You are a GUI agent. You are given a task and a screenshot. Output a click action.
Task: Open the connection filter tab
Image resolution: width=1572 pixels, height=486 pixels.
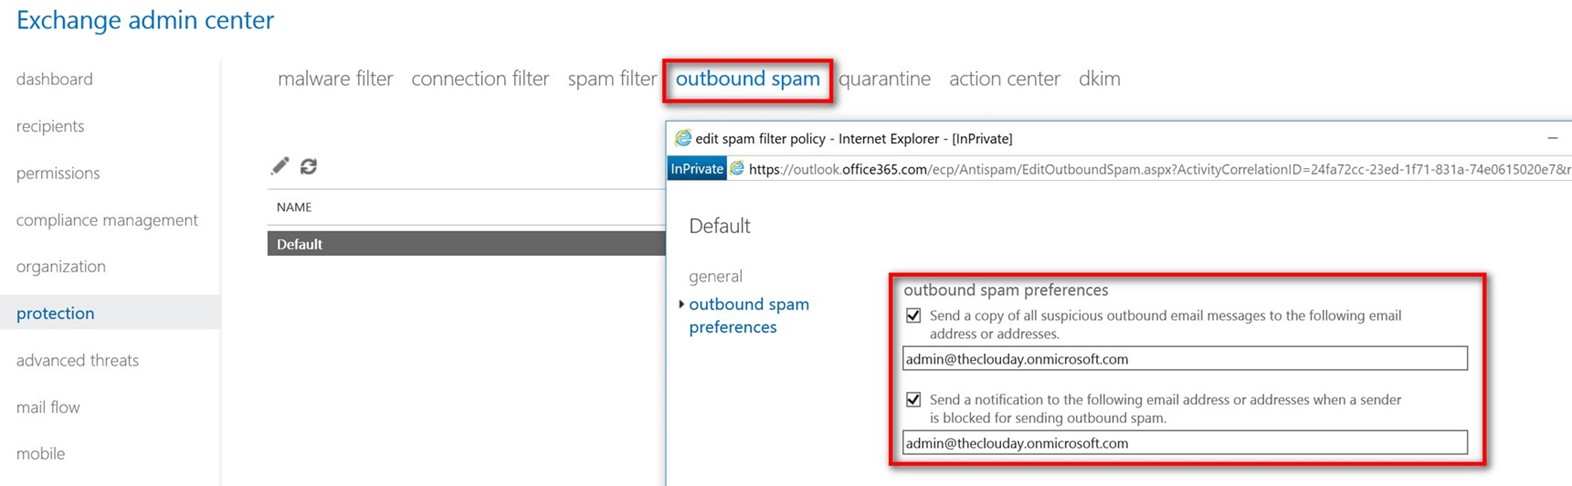(x=480, y=79)
